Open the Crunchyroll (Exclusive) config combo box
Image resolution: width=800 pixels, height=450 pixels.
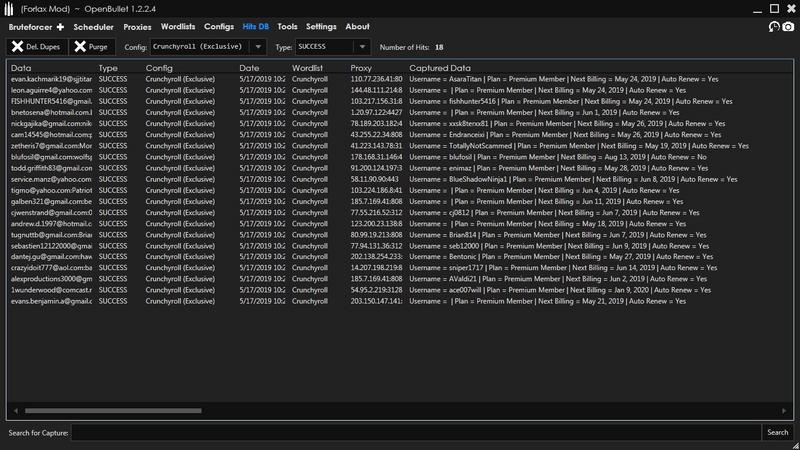[x=208, y=47]
